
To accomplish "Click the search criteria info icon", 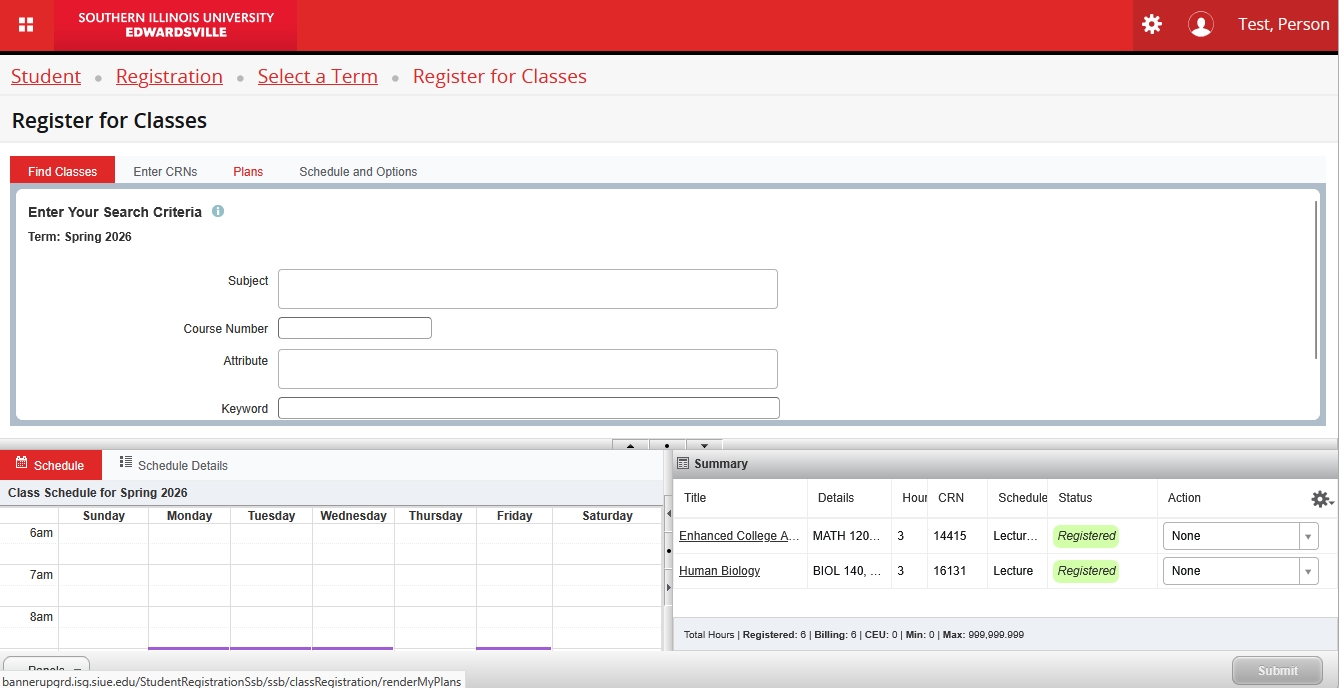I will pyautogui.click(x=218, y=212).
